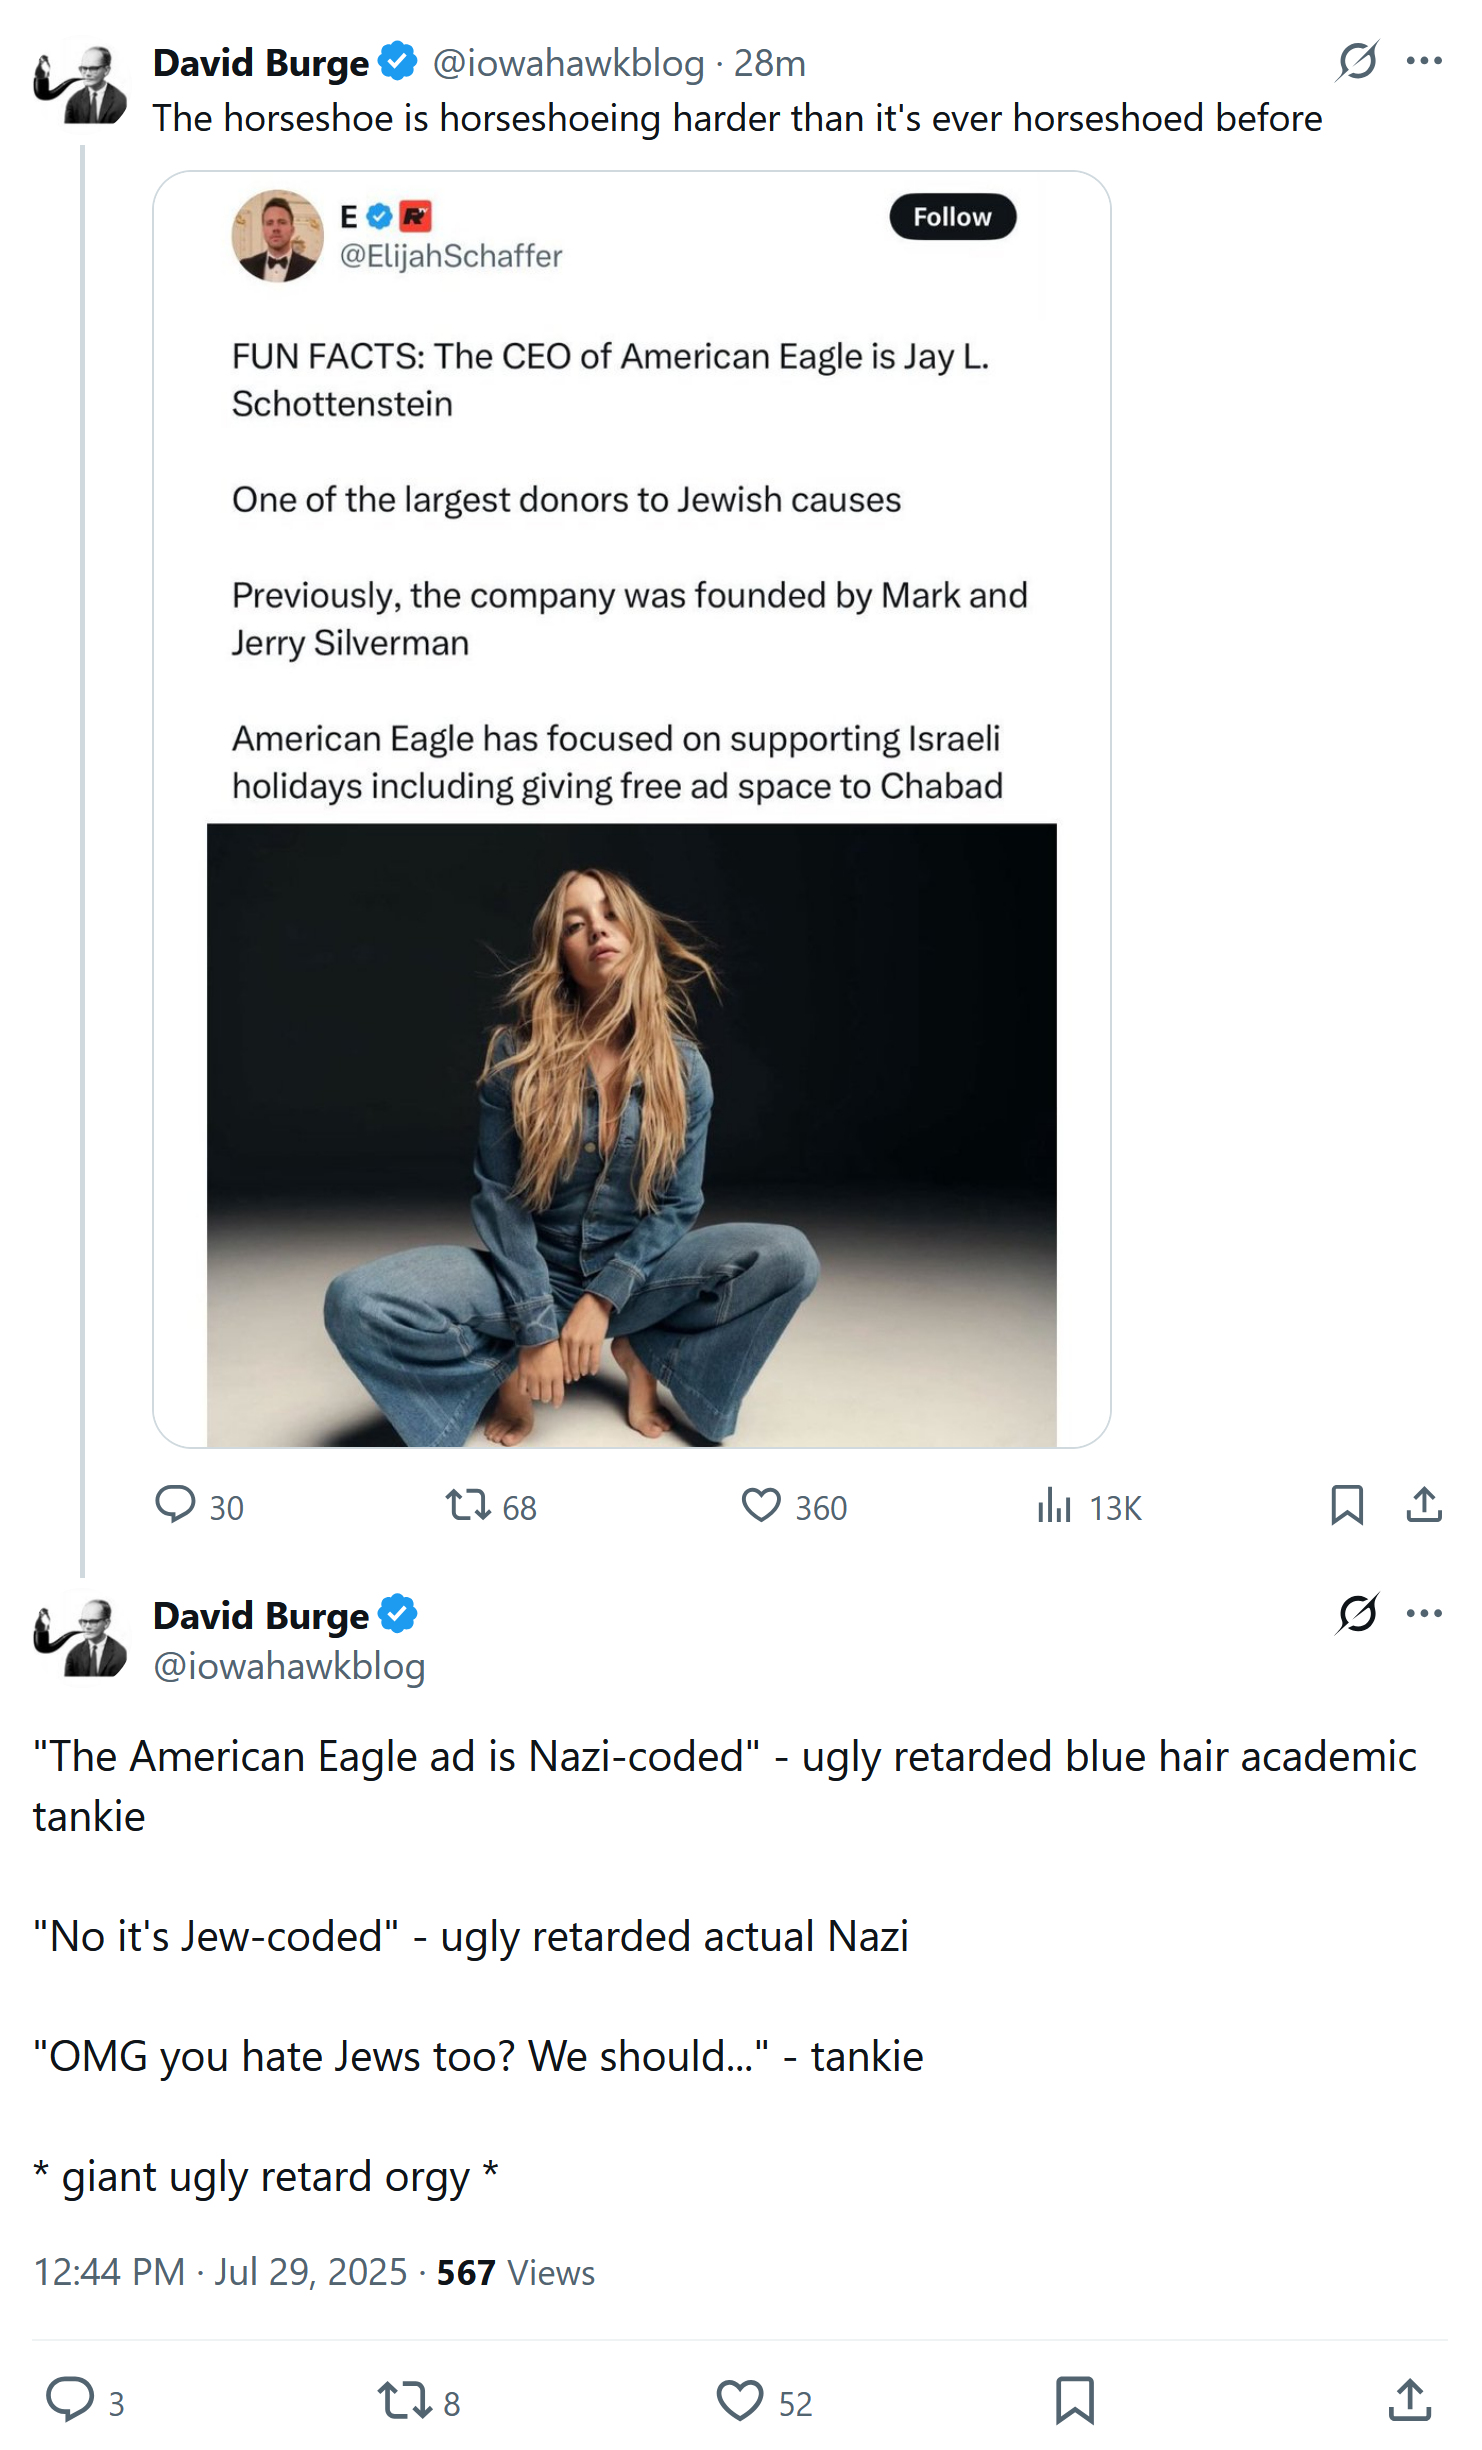Share the top post via share icon
1482x2450 pixels.
pos(1424,1505)
